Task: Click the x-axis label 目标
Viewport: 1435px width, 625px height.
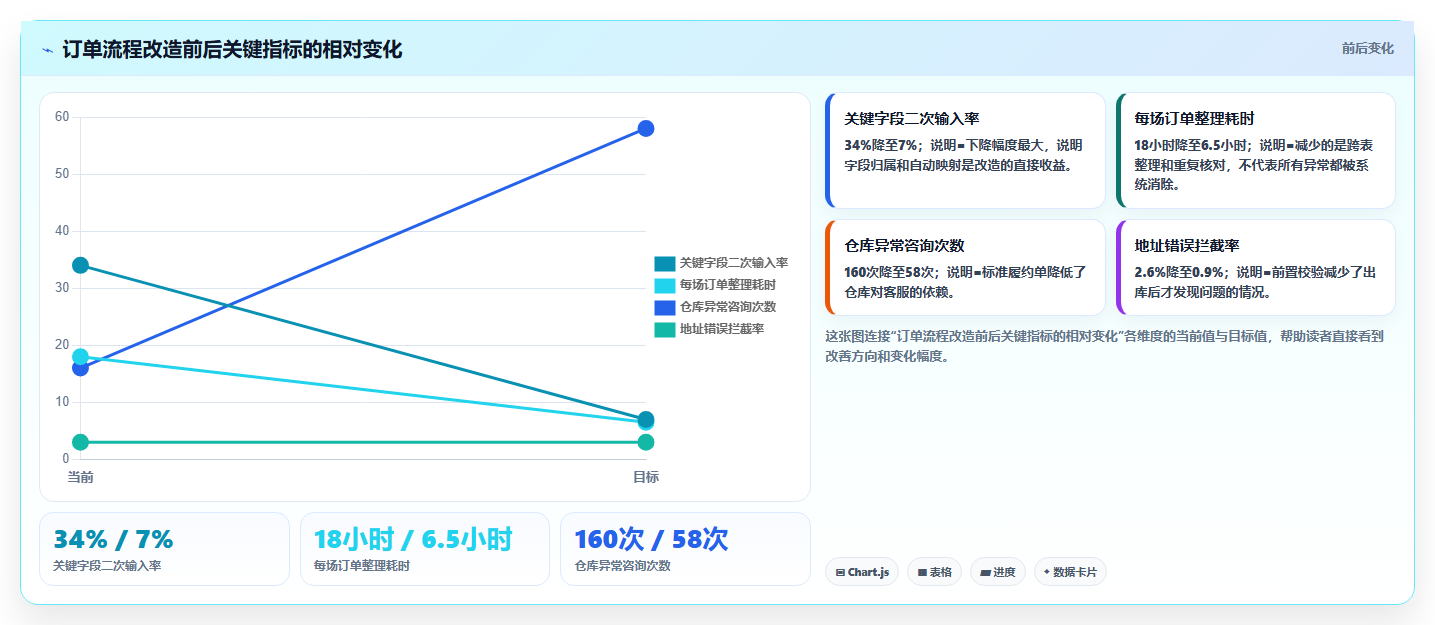Action: click(646, 477)
